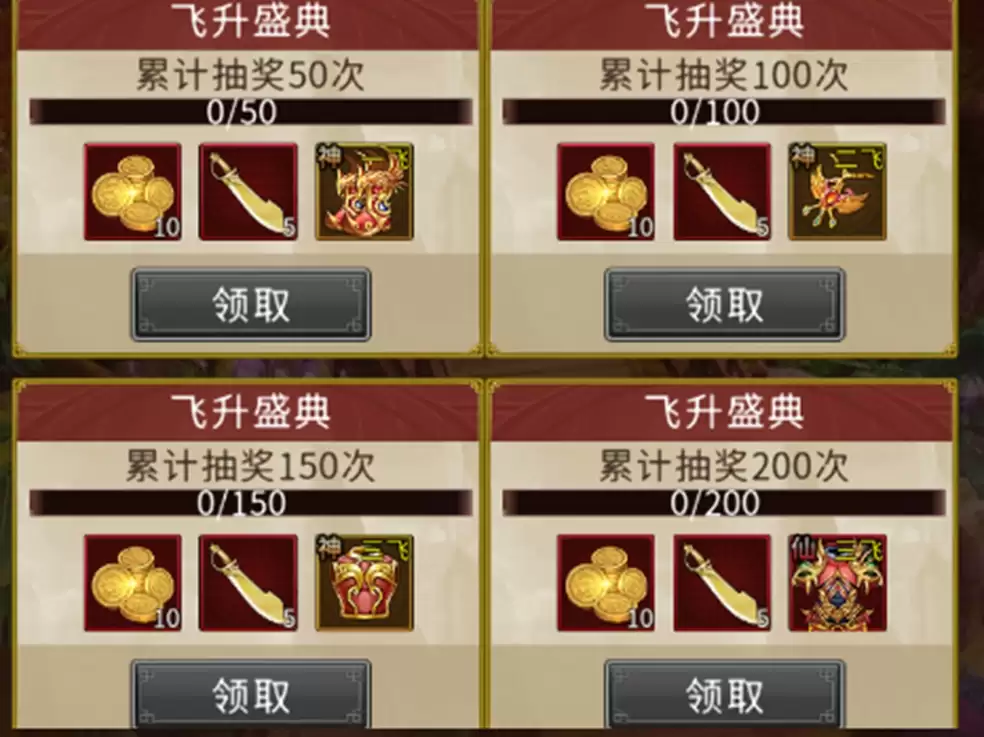Claim the 累计抽奖50次 reward with 领取
Screen dimensions: 984x737
tap(251, 305)
